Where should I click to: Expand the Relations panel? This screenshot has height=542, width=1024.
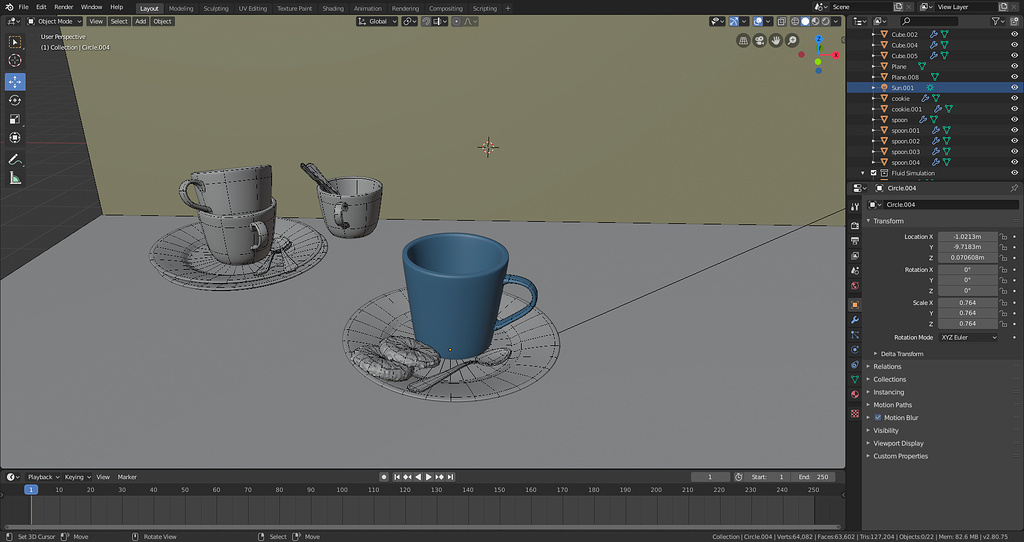click(x=886, y=367)
